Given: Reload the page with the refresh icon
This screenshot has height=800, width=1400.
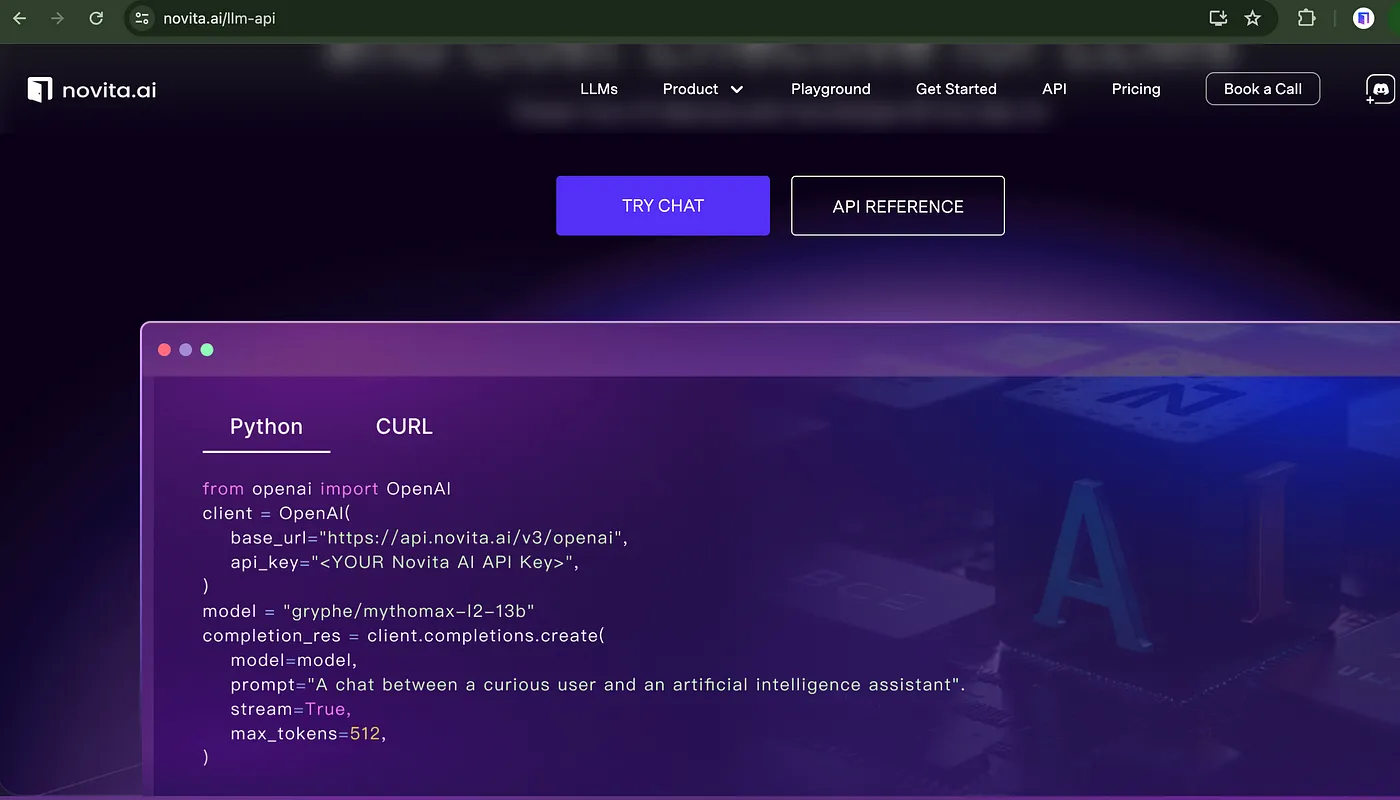Looking at the screenshot, I should pos(96,18).
